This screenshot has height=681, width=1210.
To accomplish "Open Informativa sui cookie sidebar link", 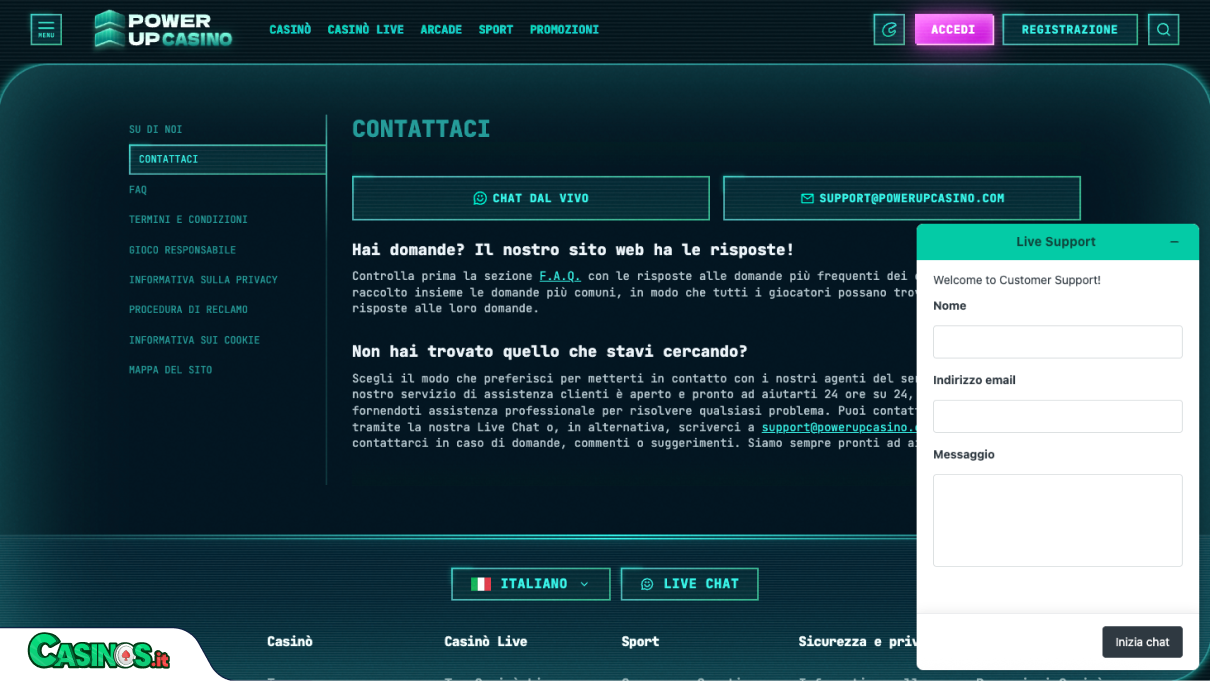I will tap(194, 340).
